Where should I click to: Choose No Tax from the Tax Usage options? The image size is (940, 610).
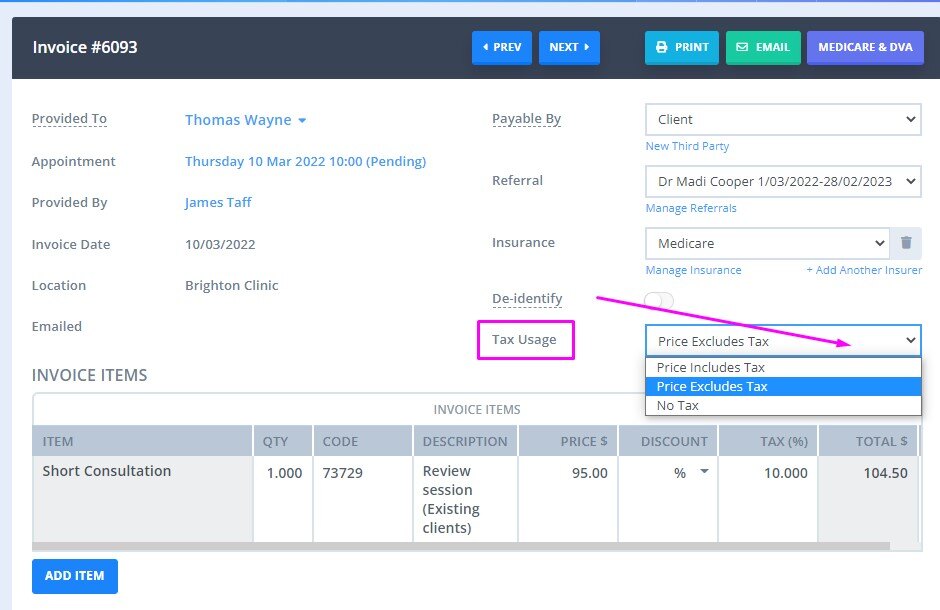pos(783,405)
